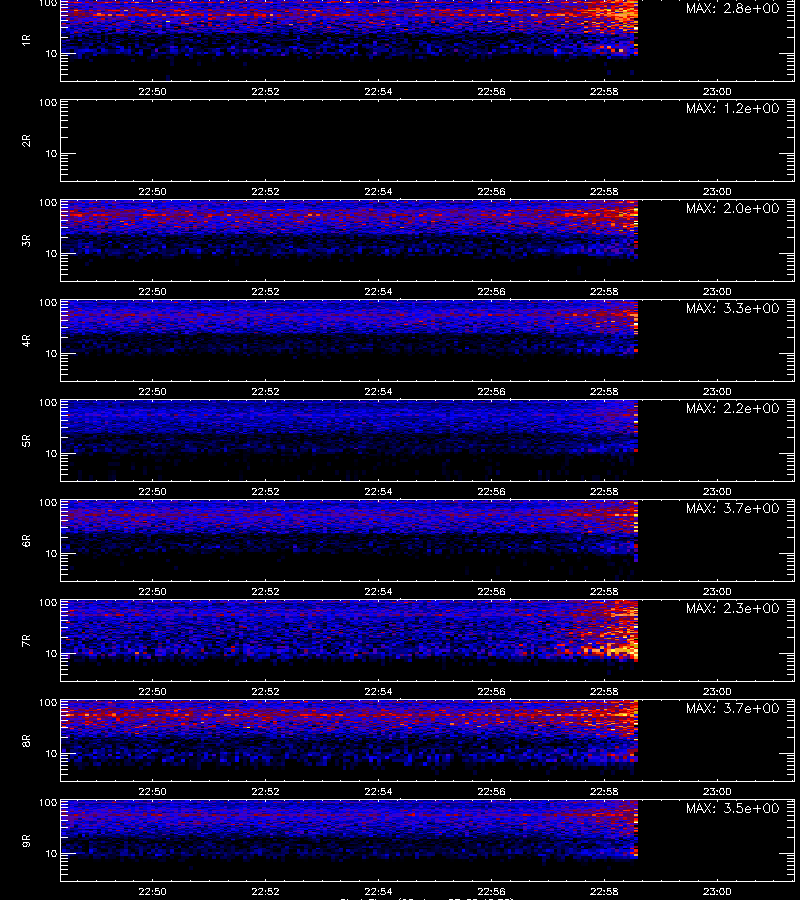The height and width of the screenshot is (900, 800).
Task: Click the 22:56 time label under 4R panel
Action: point(491,391)
